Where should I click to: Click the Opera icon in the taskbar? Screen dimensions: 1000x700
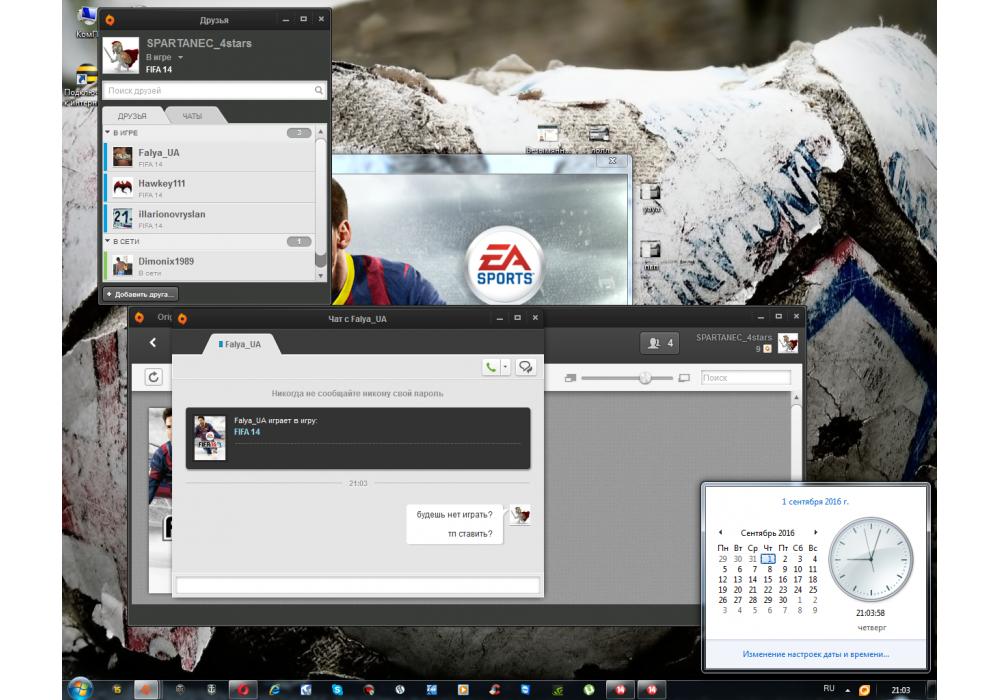coord(243,689)
